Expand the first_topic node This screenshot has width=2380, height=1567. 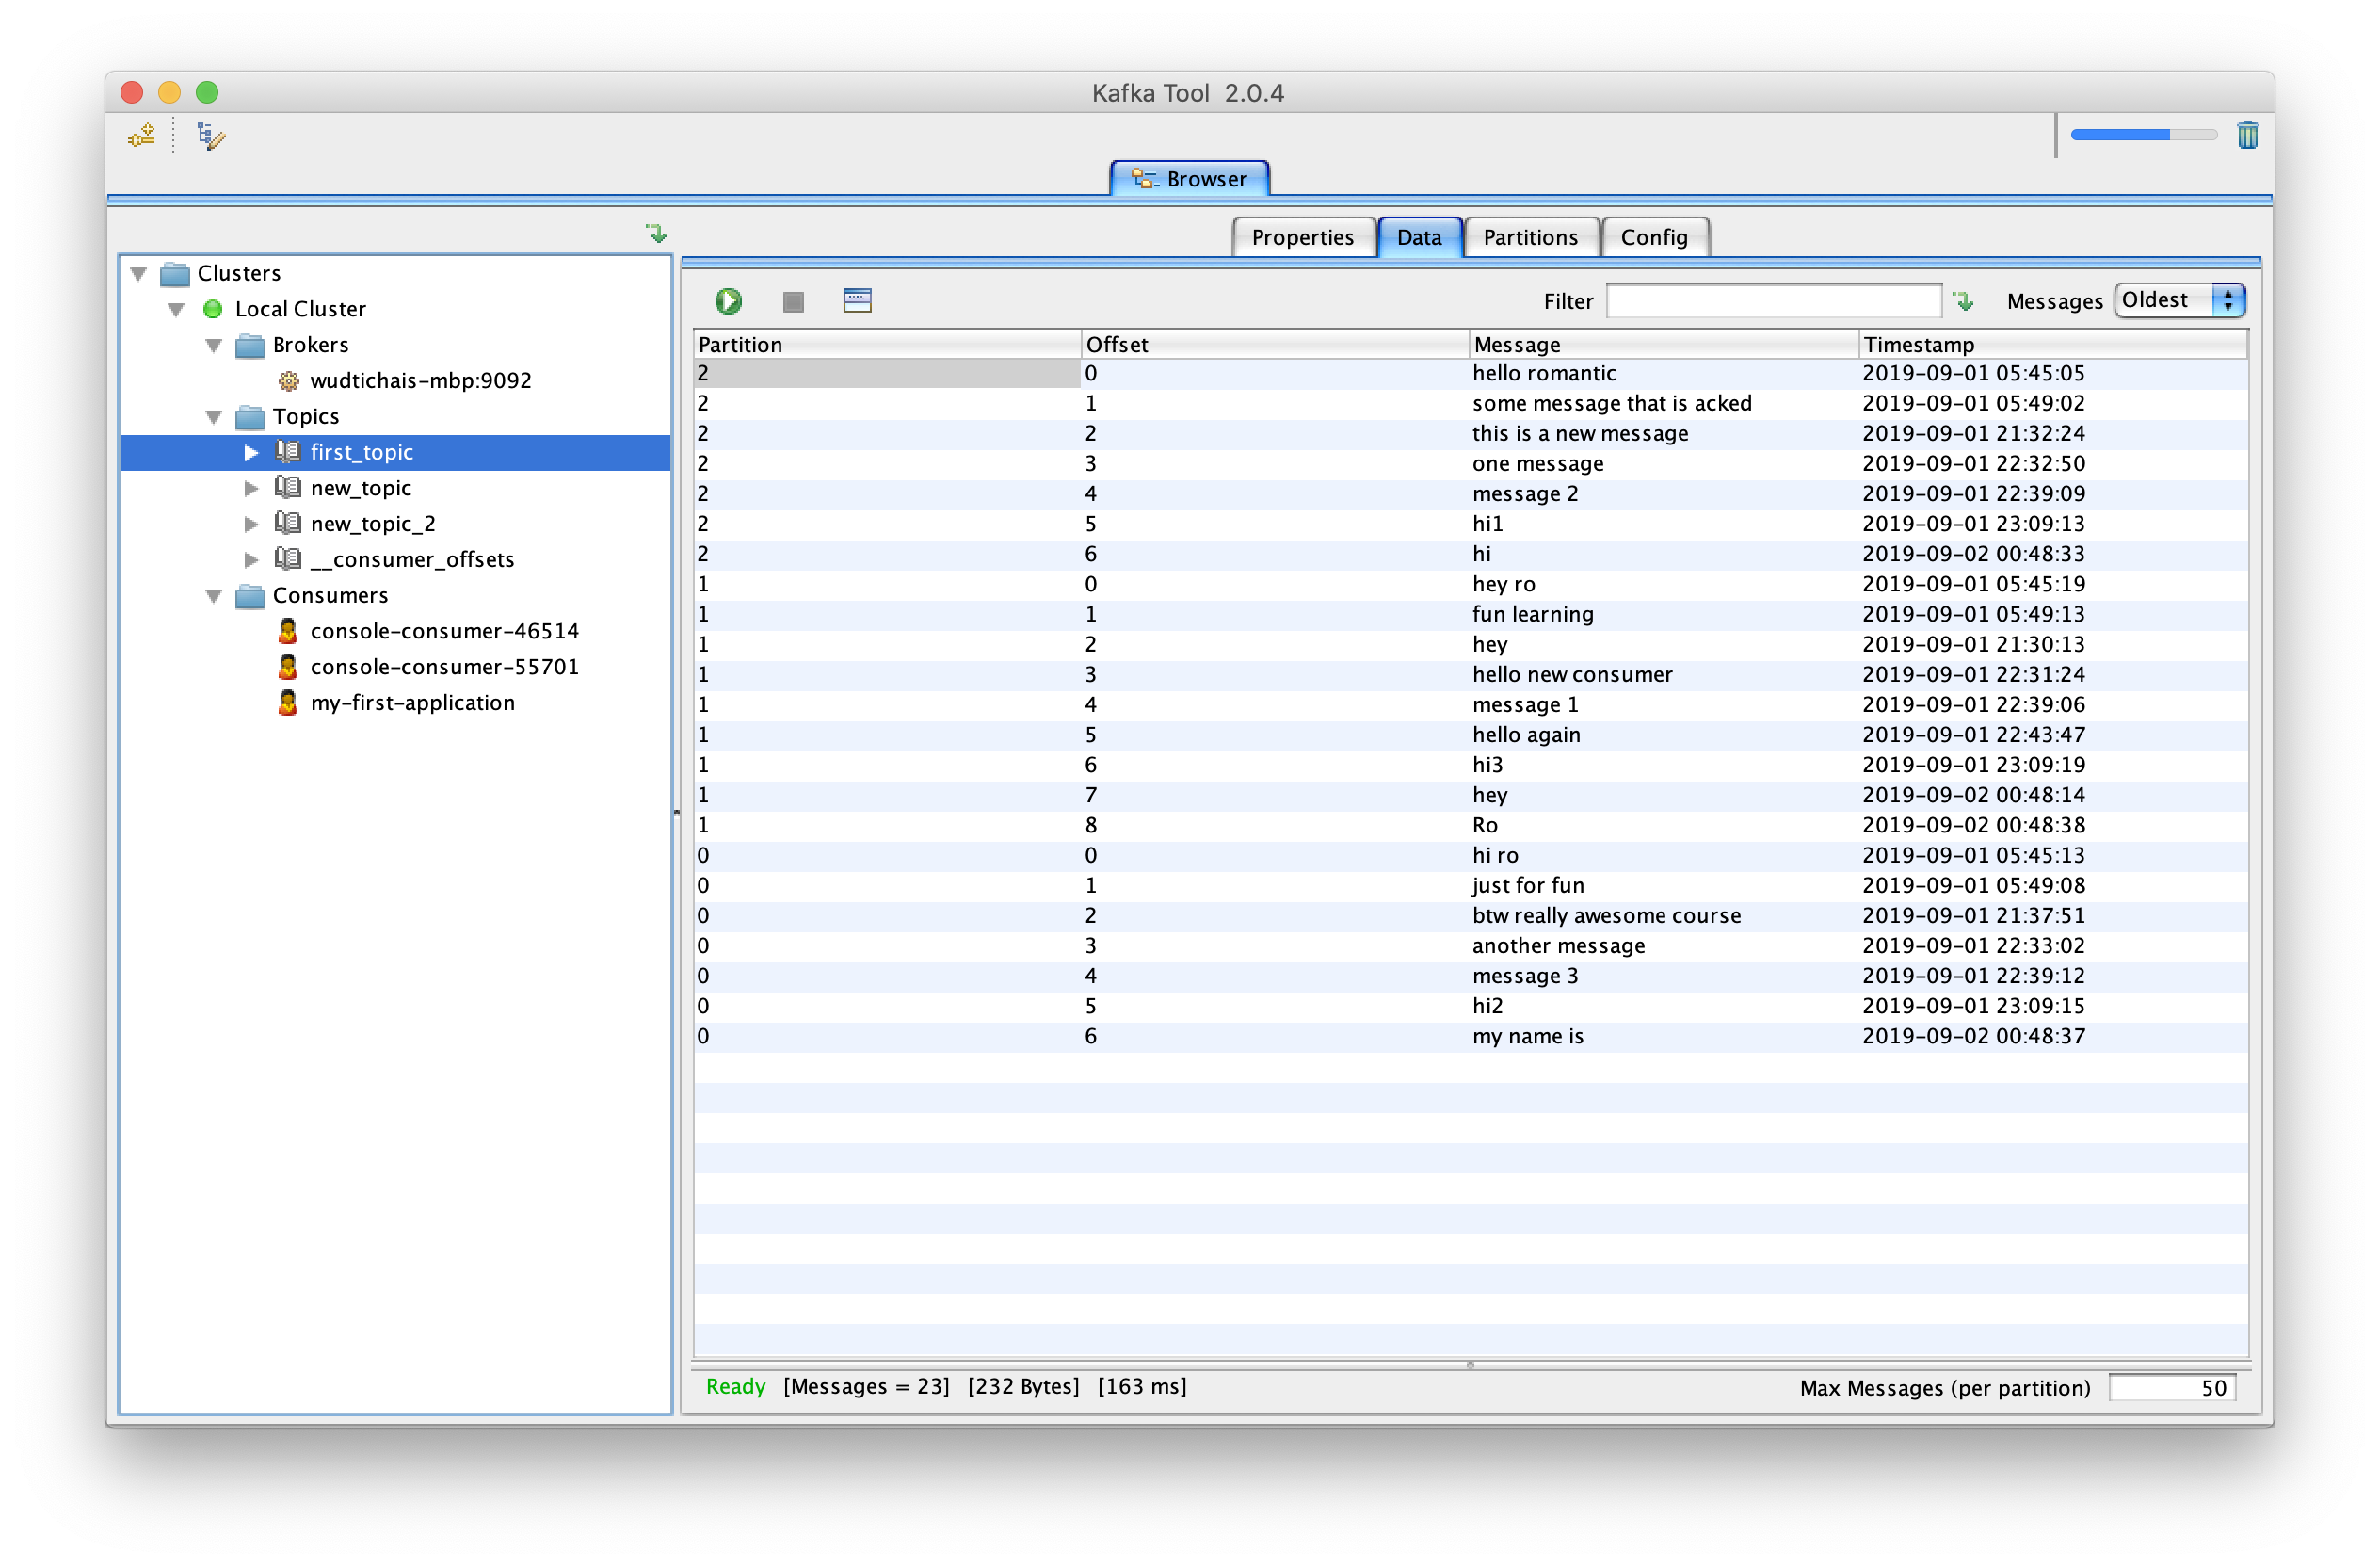pyautogui.click(x=252, y=453)
